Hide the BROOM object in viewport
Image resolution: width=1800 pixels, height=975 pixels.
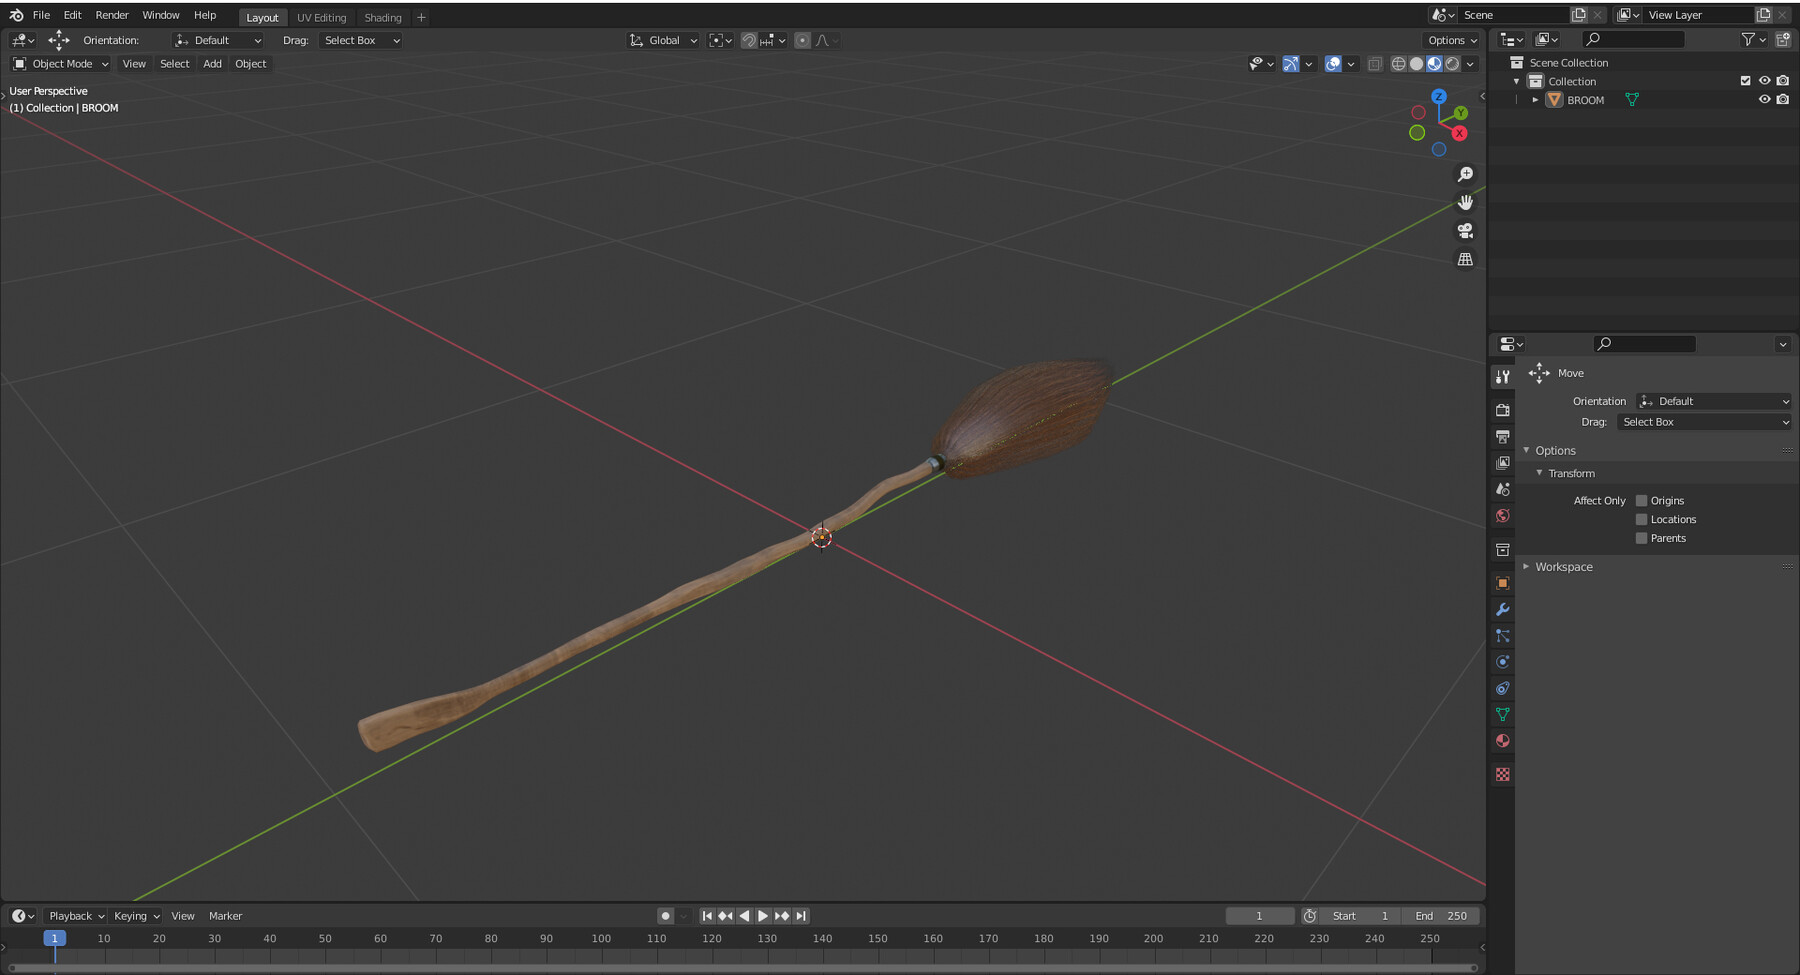[x=1765, y=99]
